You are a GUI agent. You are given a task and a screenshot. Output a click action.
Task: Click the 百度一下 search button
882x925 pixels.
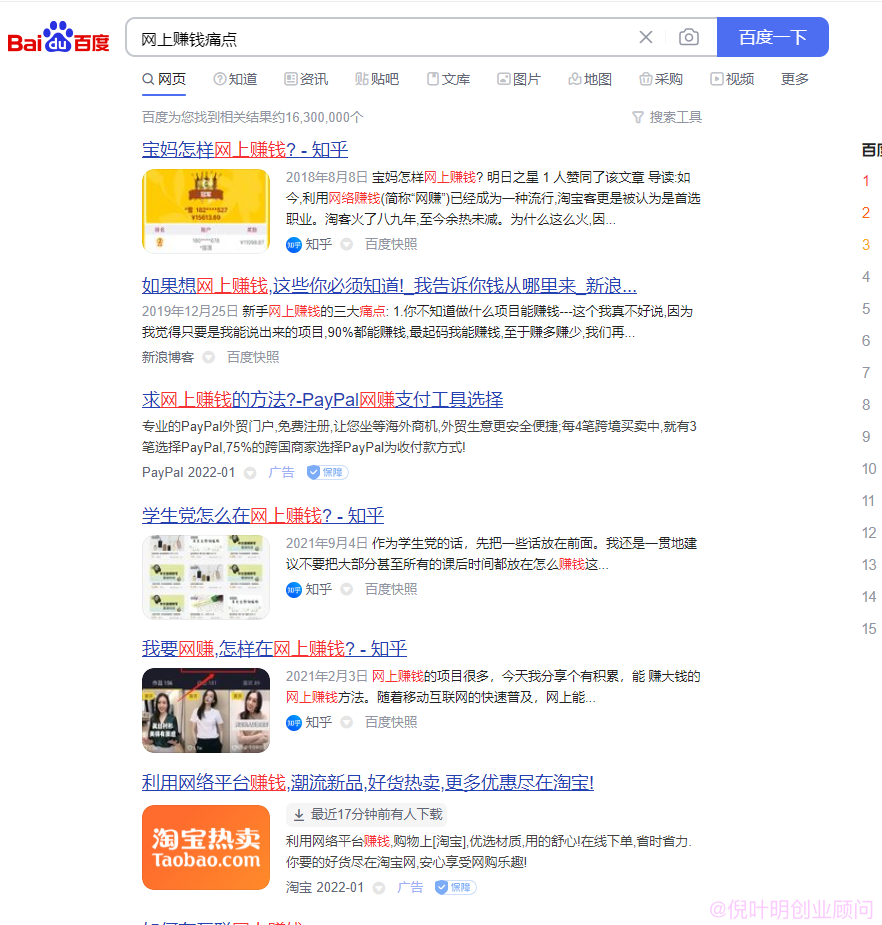pos(772,37)
